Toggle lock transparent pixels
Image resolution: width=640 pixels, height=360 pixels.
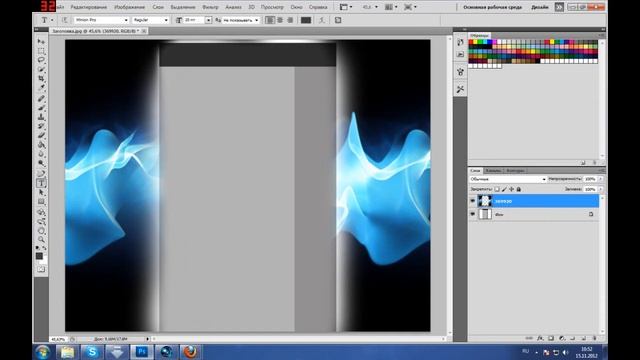click(x=497, y=189)
